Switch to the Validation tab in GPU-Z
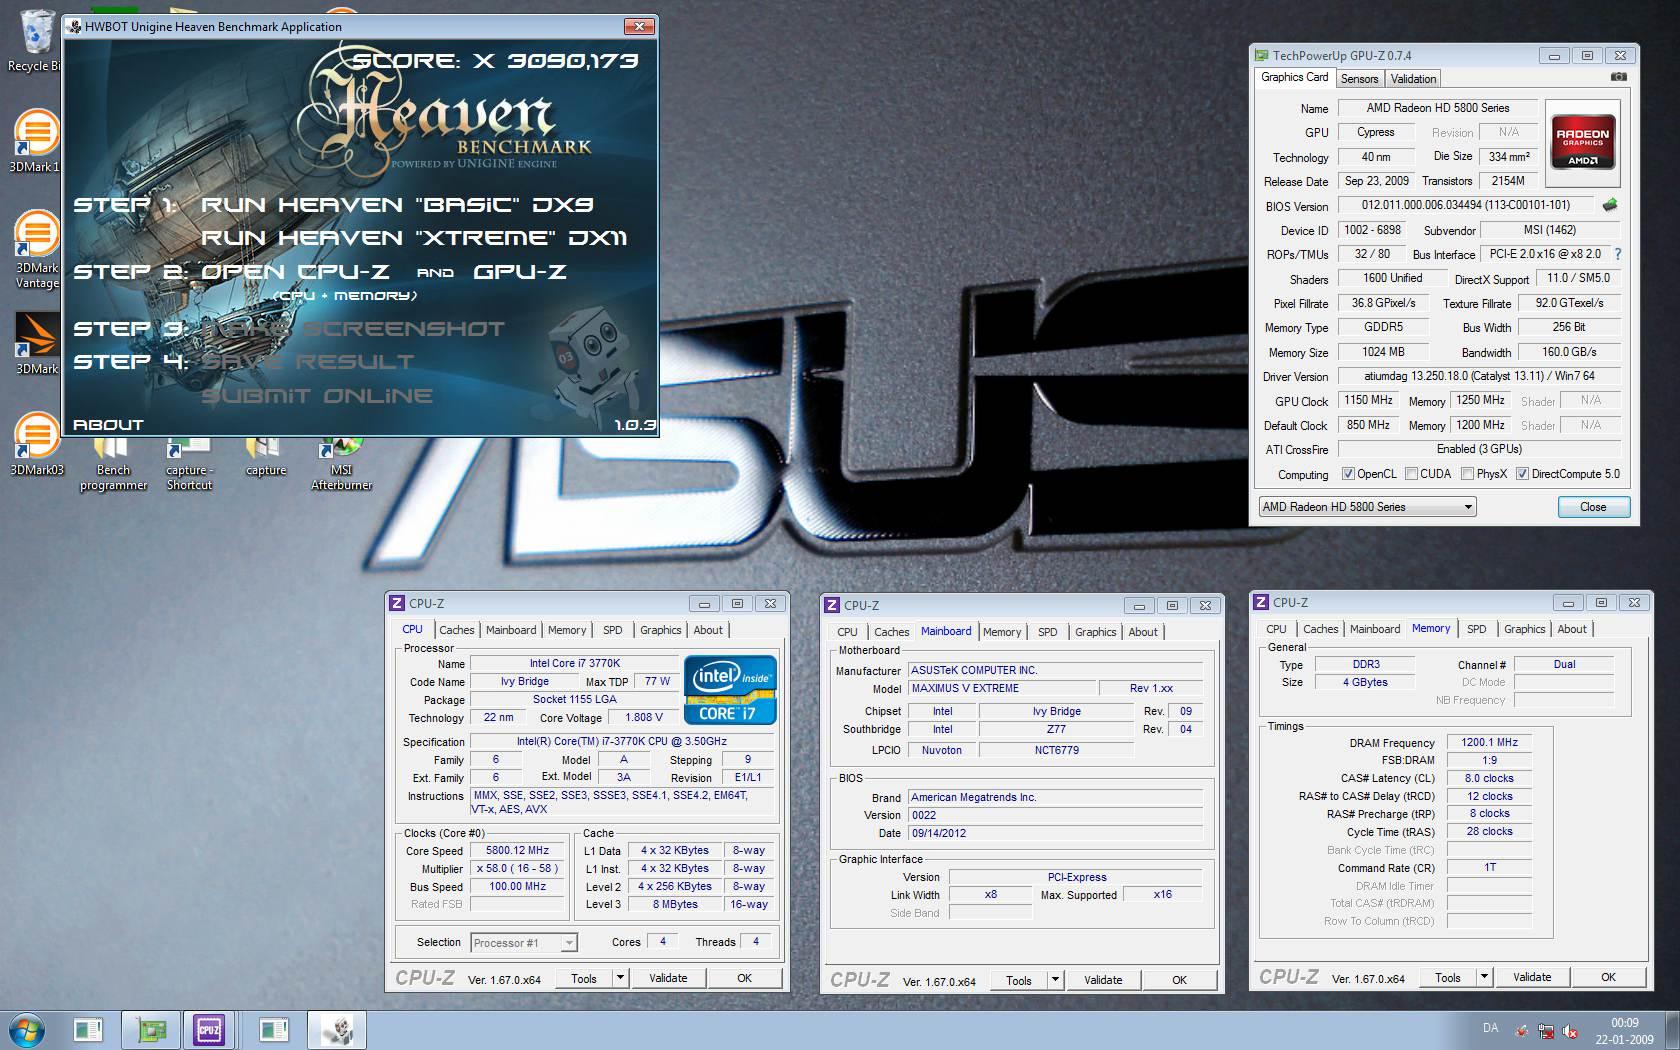Image resolution: width=1680 pixels, height=1050 pixels. tap(1413, 79)
